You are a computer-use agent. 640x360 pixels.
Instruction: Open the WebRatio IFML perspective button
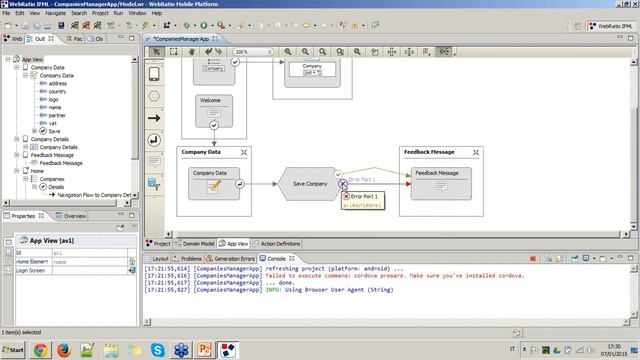[x=611, y=26]
